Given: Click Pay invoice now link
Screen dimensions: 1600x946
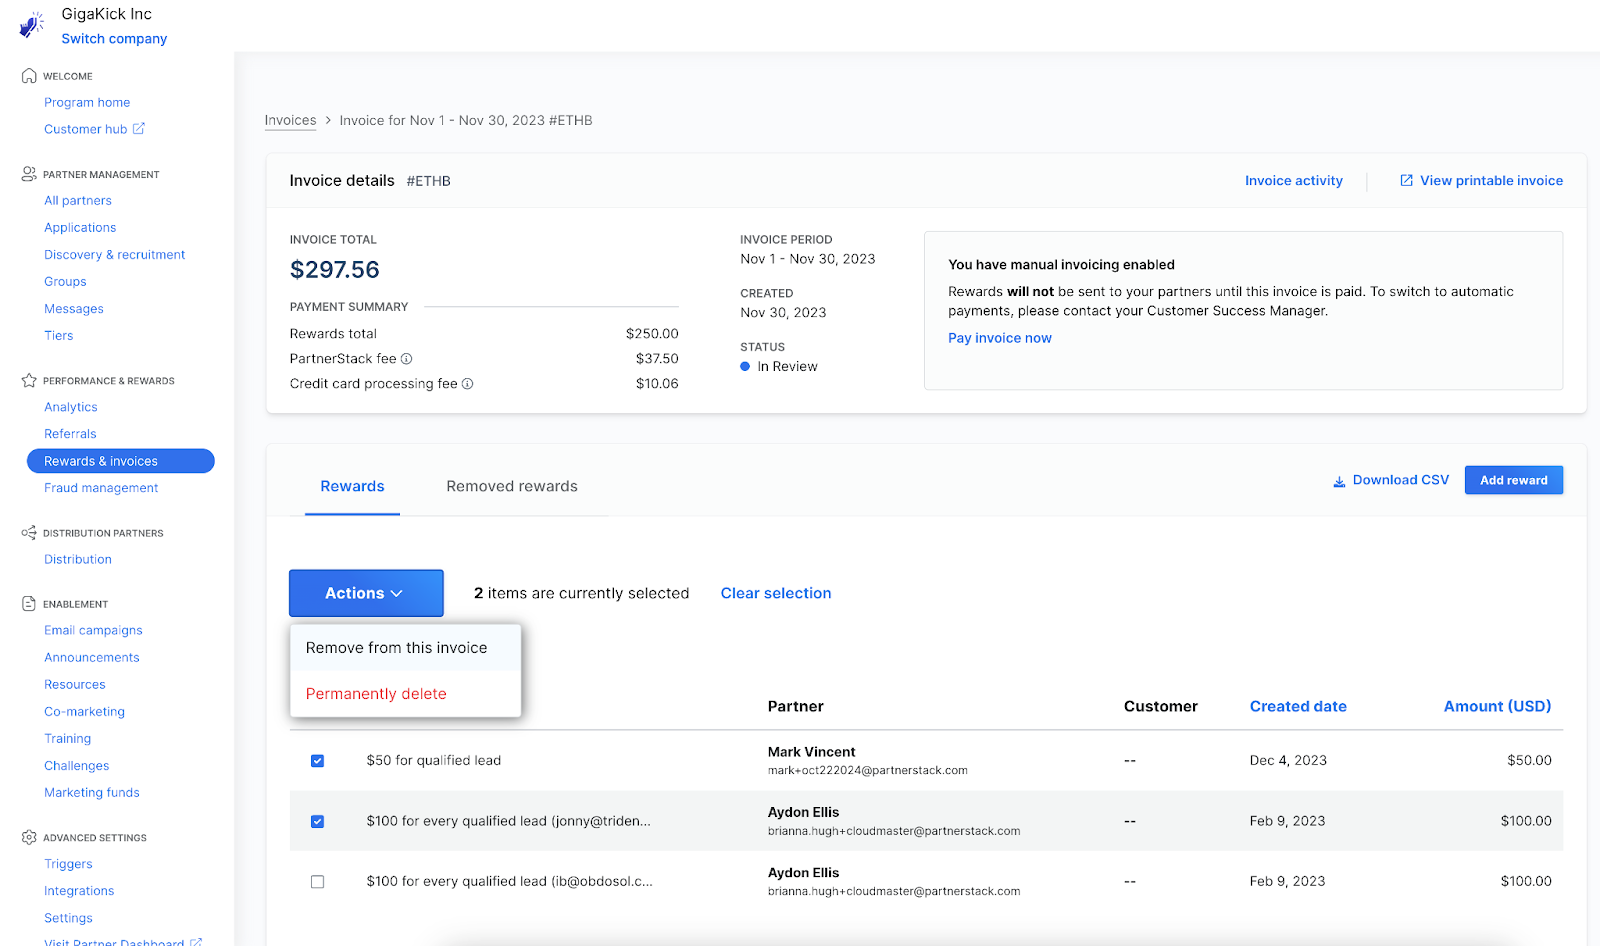Looking at the screenshot, I should [1000, 338].
